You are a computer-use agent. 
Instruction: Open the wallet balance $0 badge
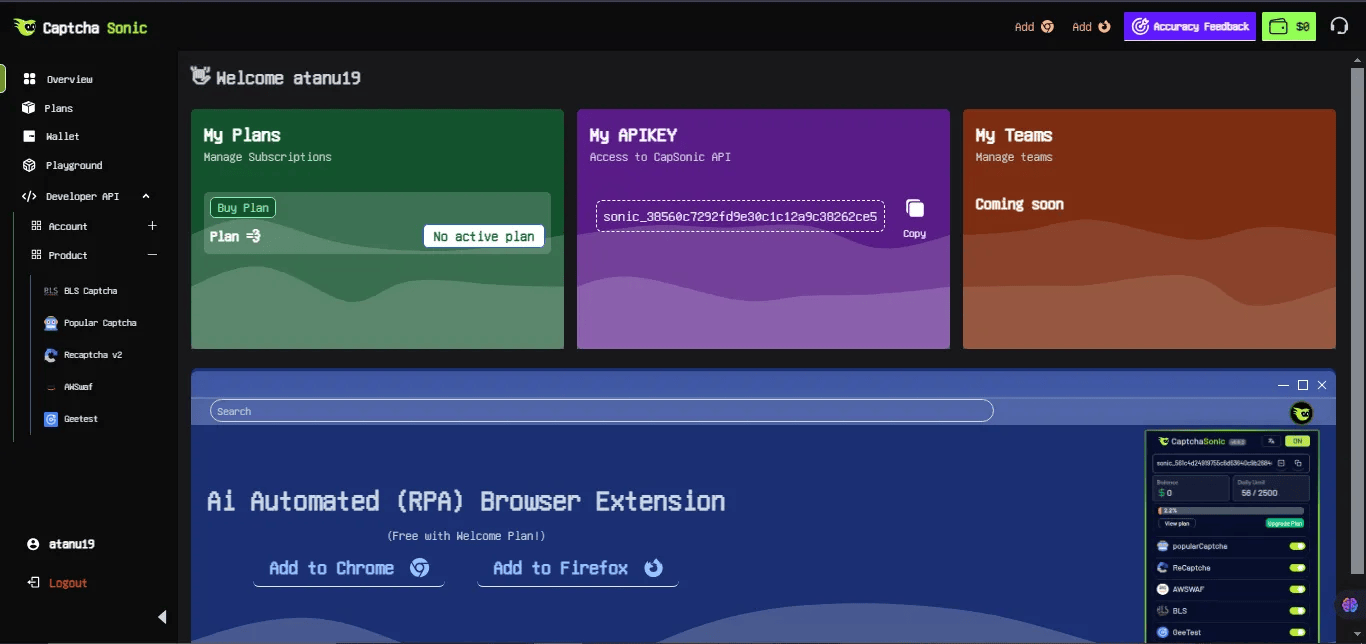(x=1289, y=27)
